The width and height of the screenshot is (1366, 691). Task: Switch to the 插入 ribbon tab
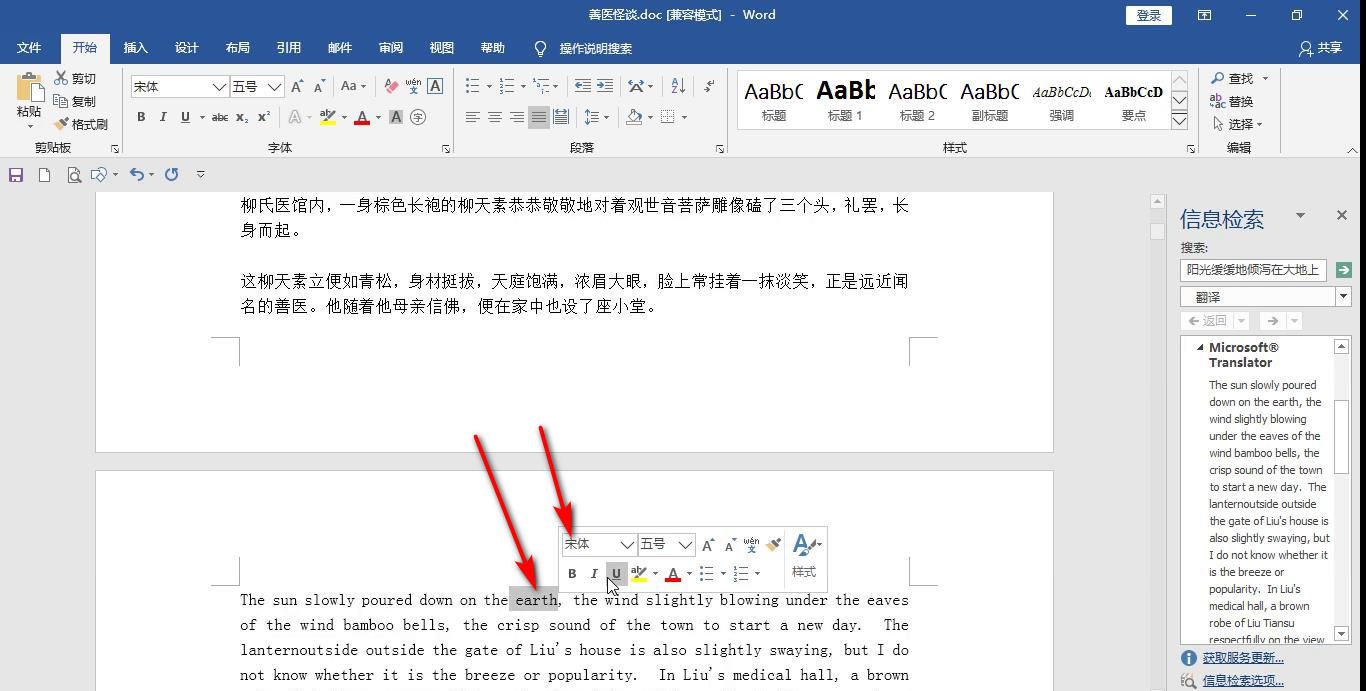135,47
